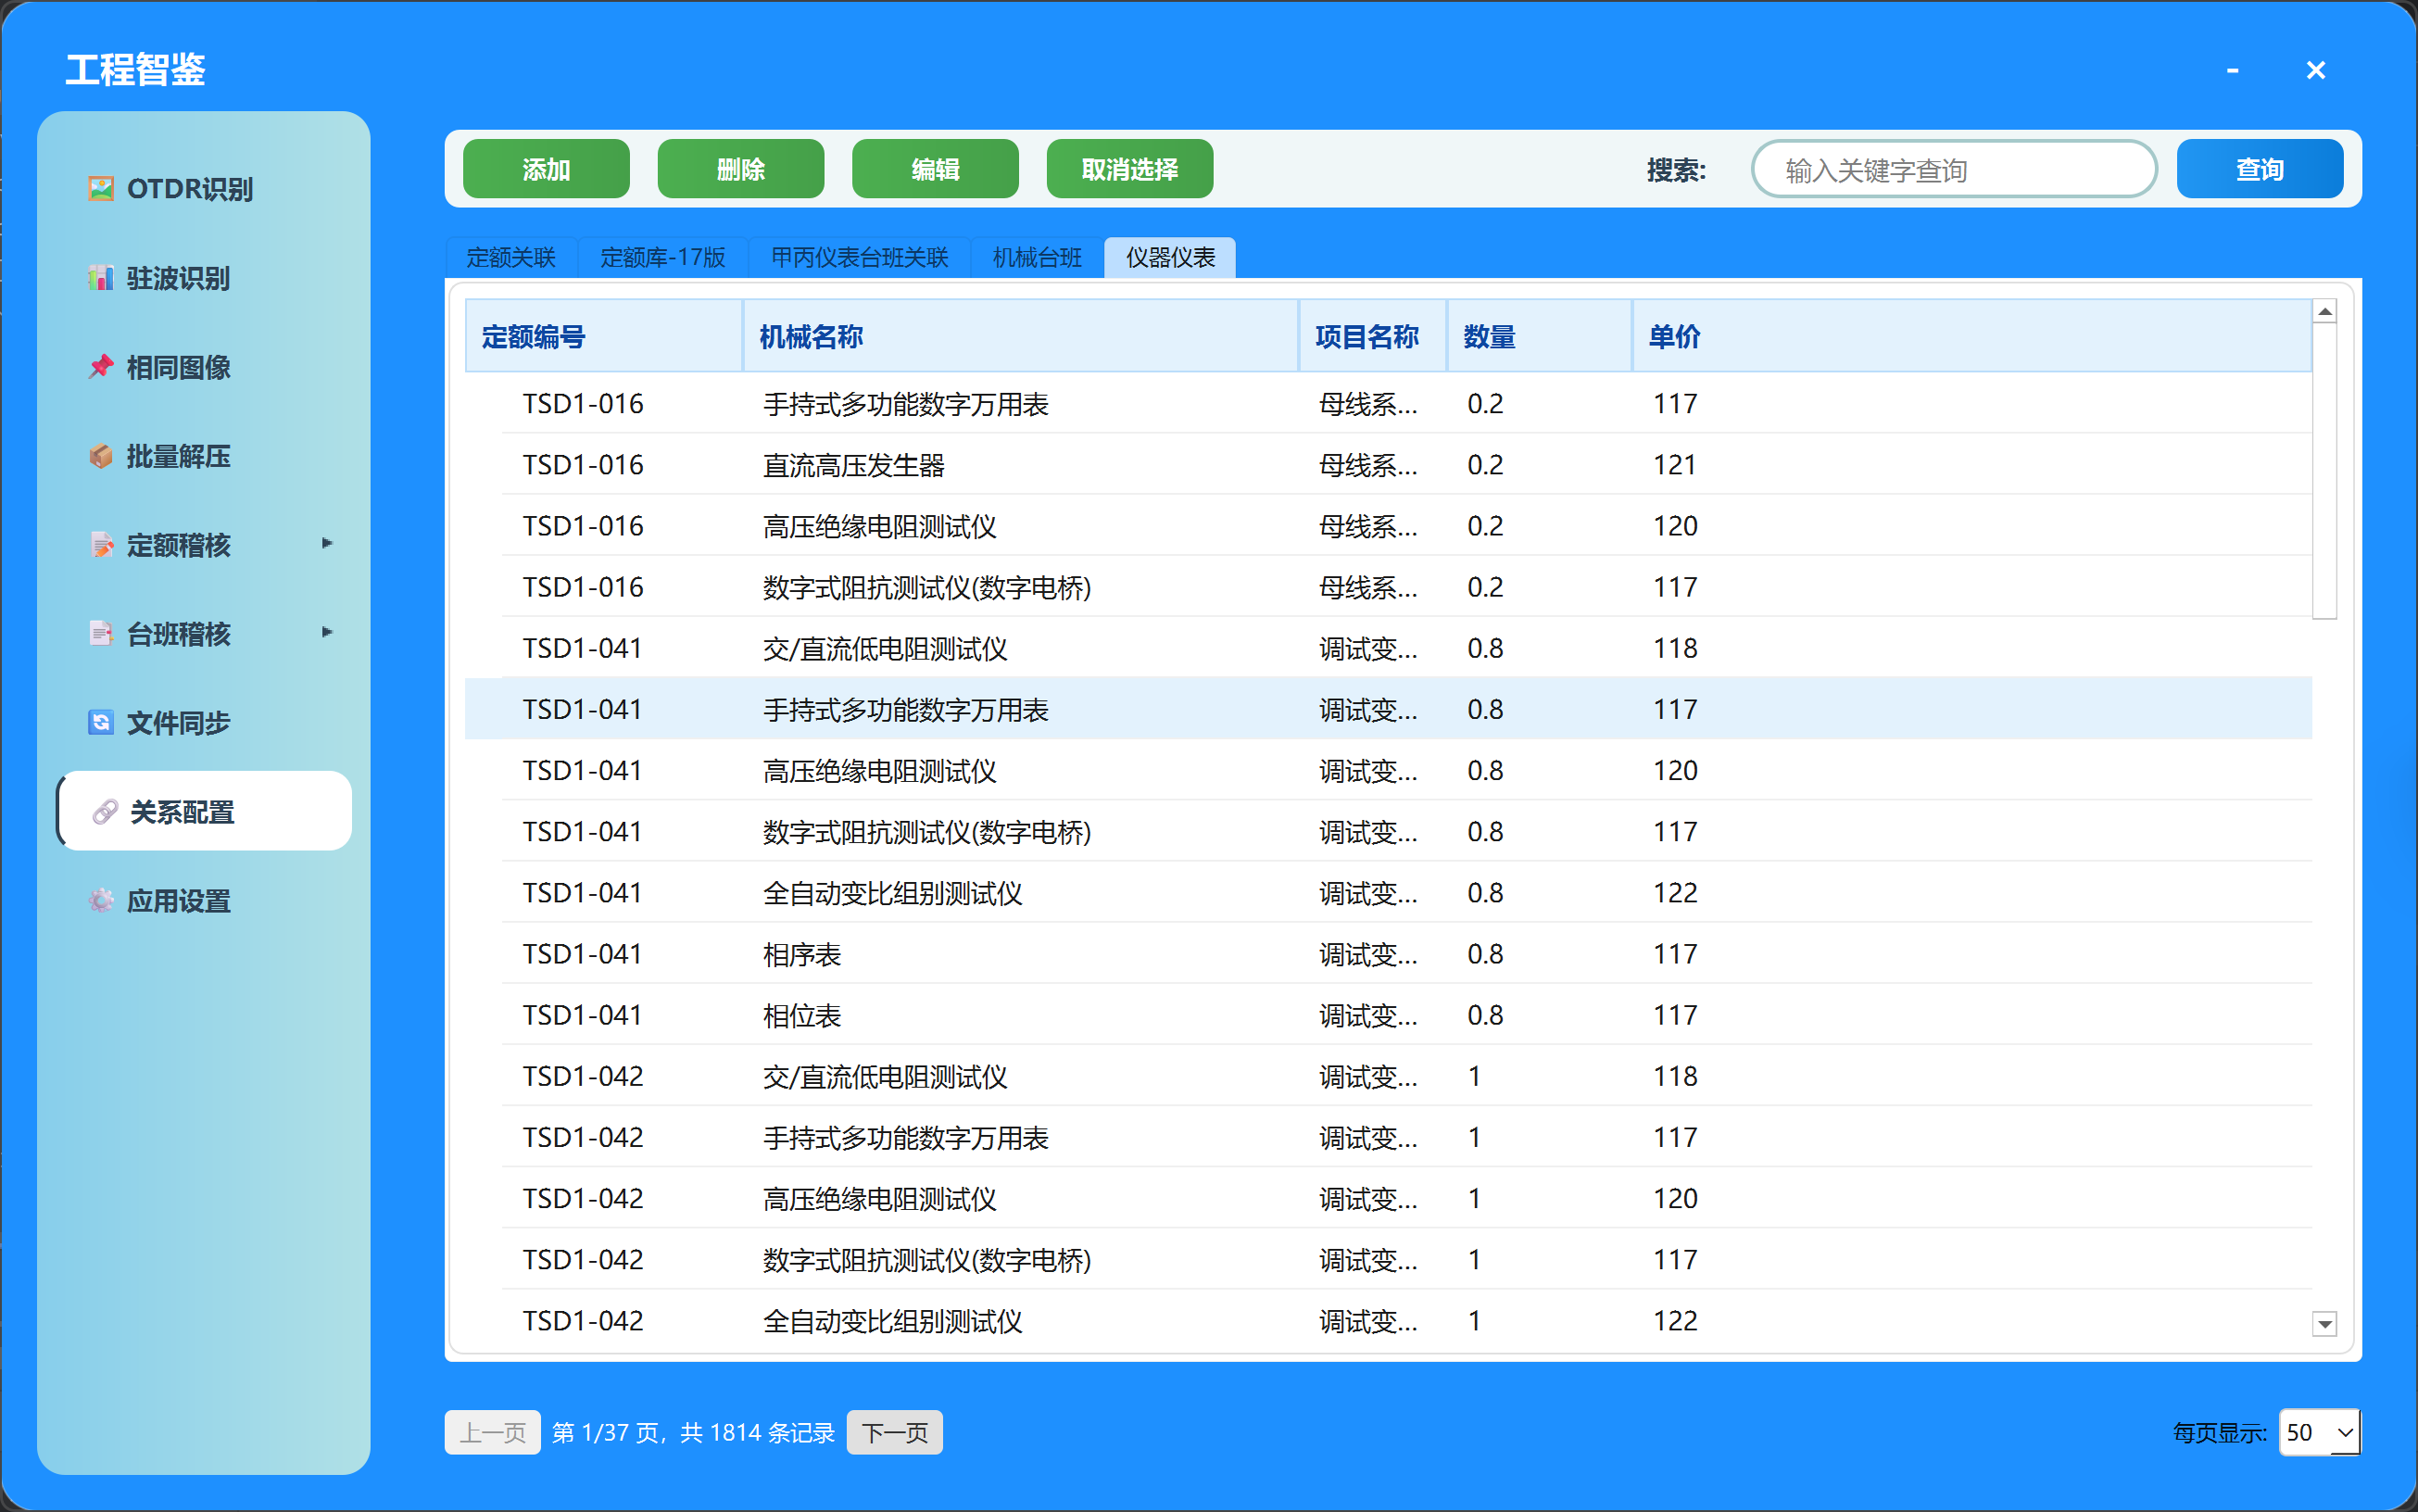
Task: Click price 121 in 直流高压发生器 row
Action: (x=1675, y=465)
